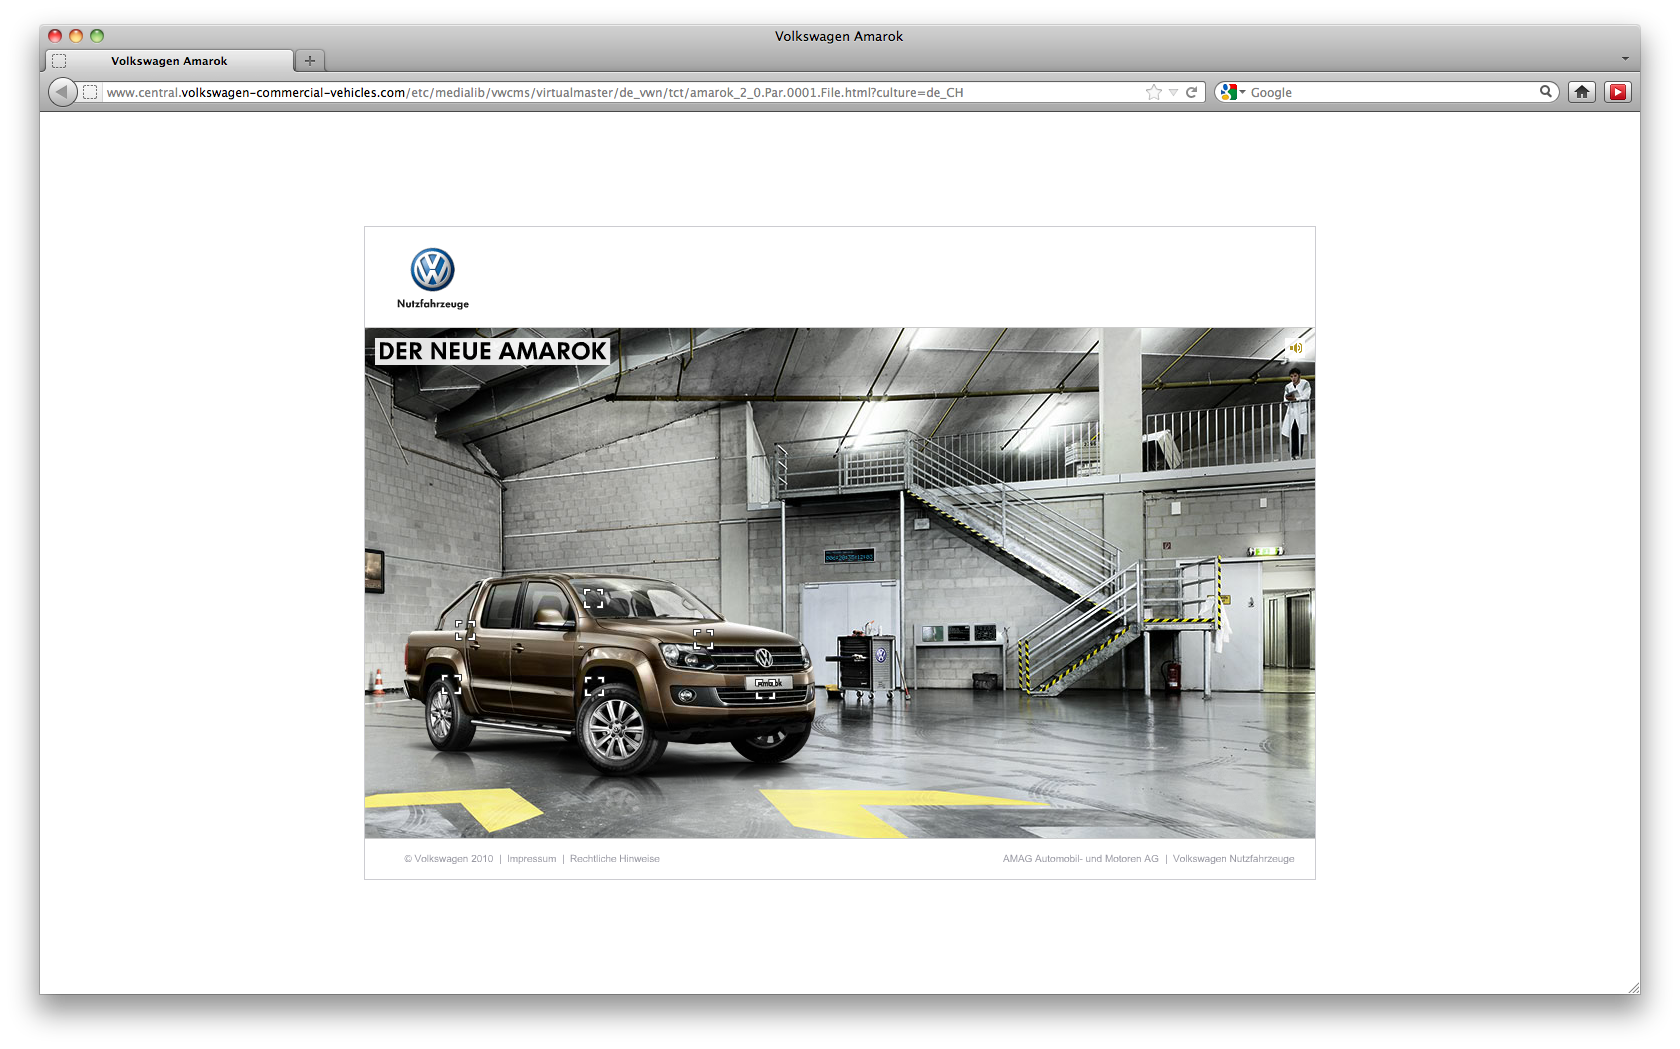The width and height of the screenshot is (1680, 1049).
Task: Go to the browser home page
Action: click(x=1582, y=92)
